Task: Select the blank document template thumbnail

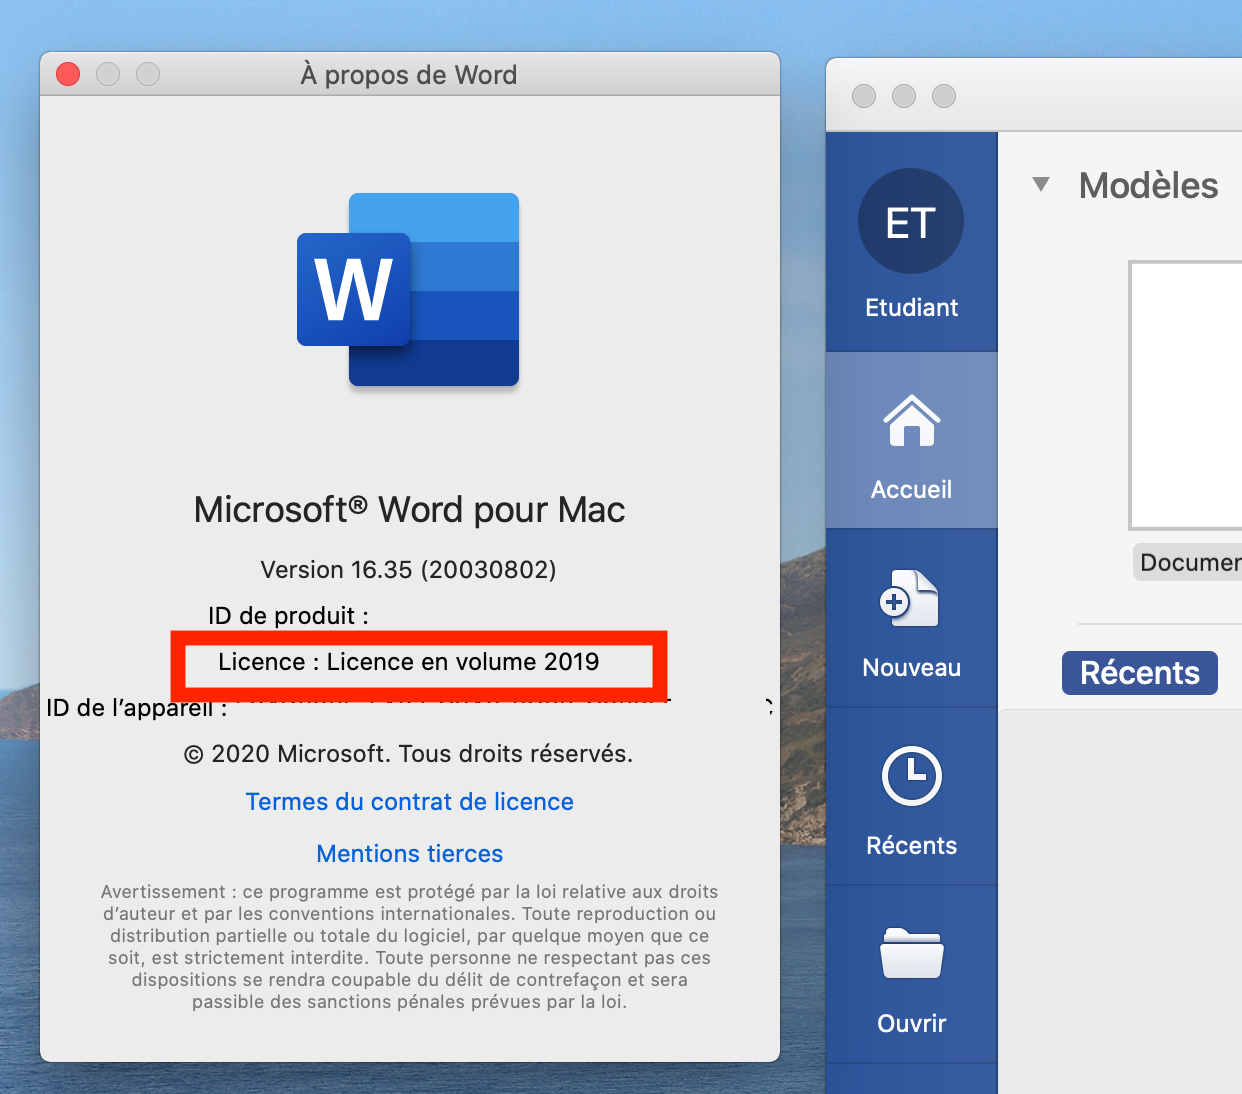Action: pos(1186,395)
